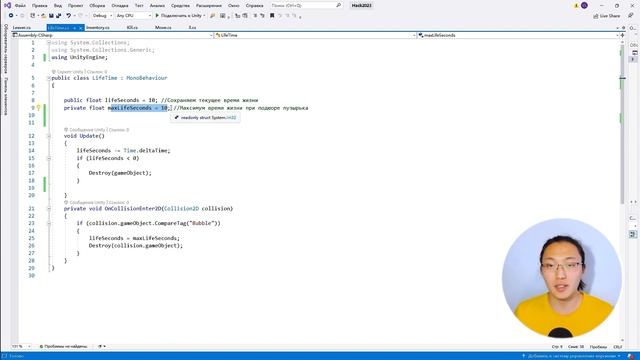Collapse the if block at line 15

(49, 158)
